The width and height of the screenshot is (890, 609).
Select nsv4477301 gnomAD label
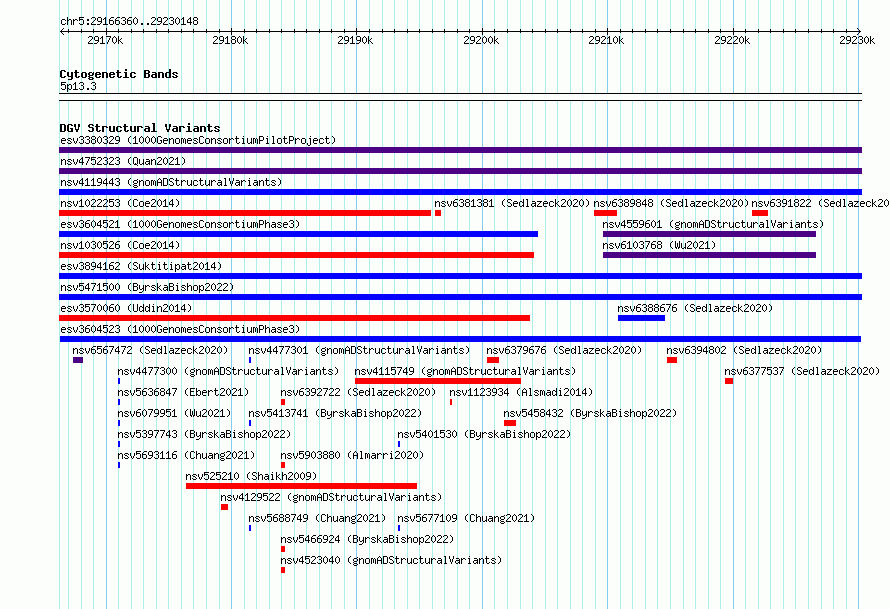click(359, 350)
